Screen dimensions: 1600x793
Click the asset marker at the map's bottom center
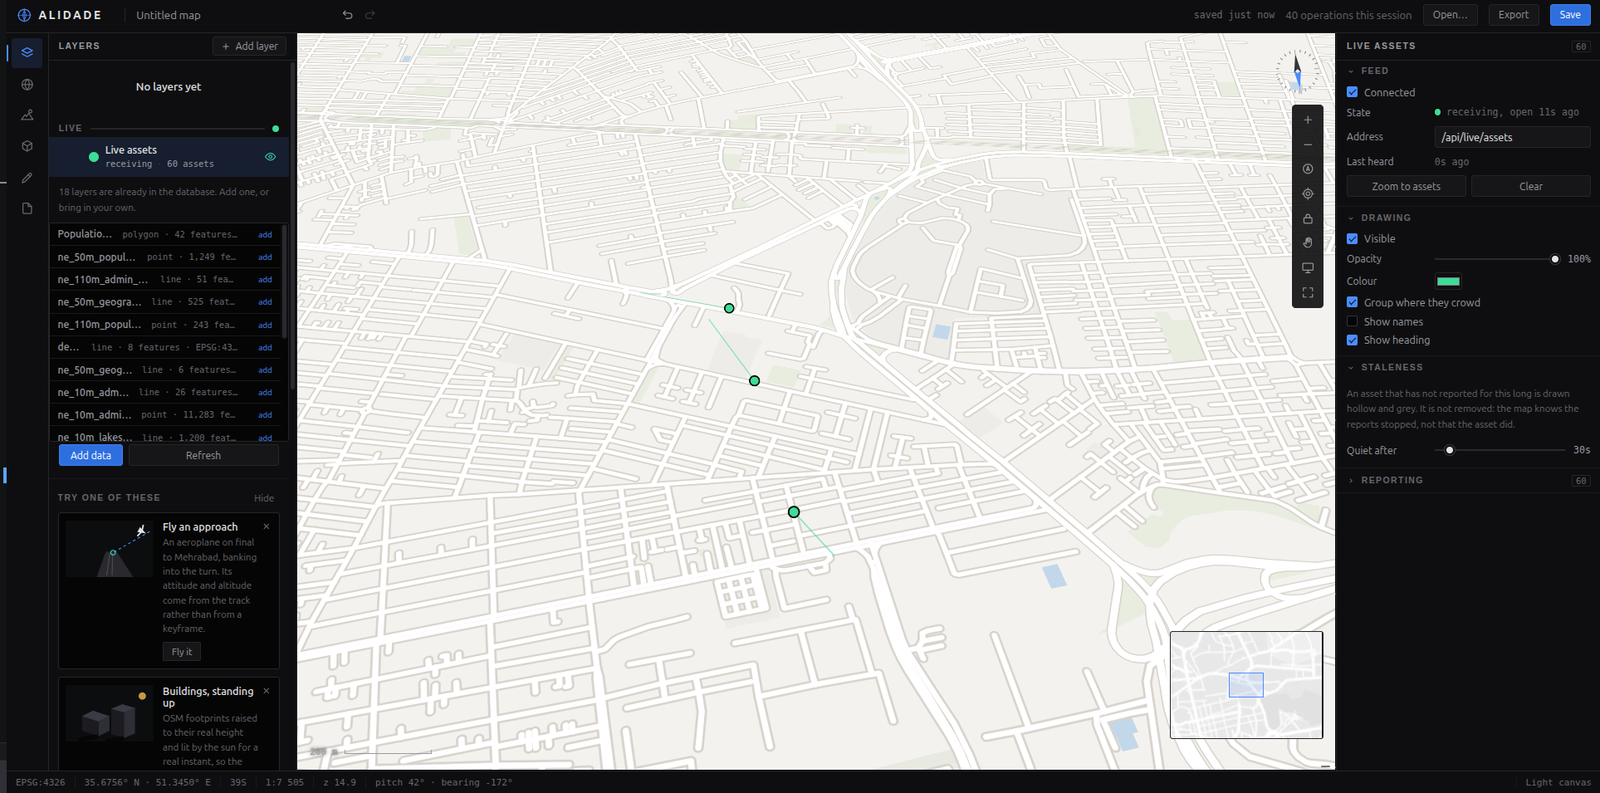(x=794, y=512)
